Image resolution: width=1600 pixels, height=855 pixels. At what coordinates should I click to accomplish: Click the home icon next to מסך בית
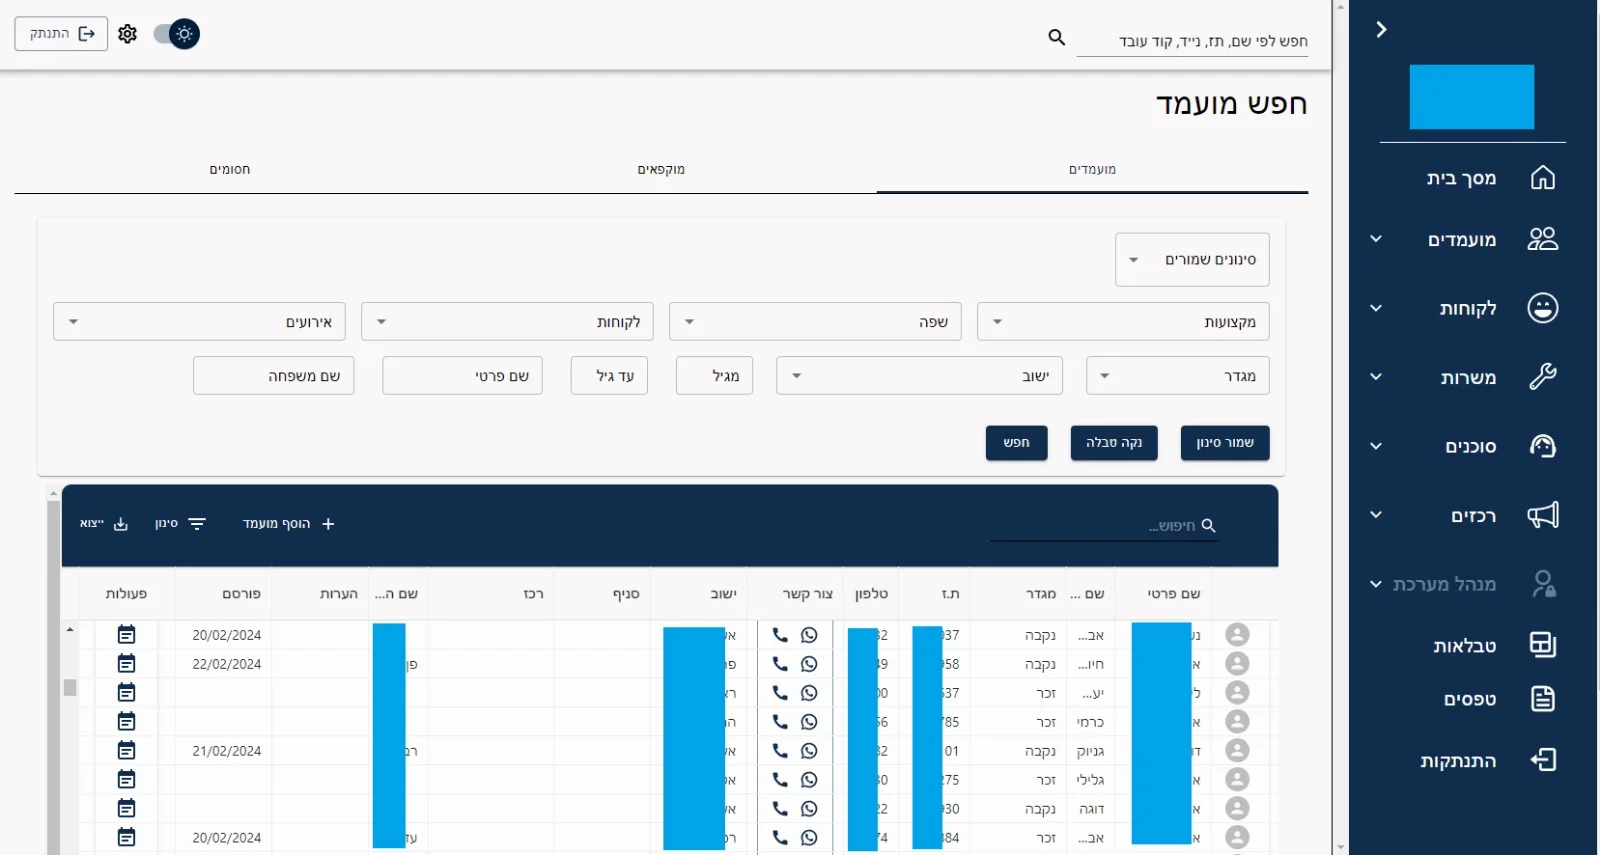coord(1542,178)
